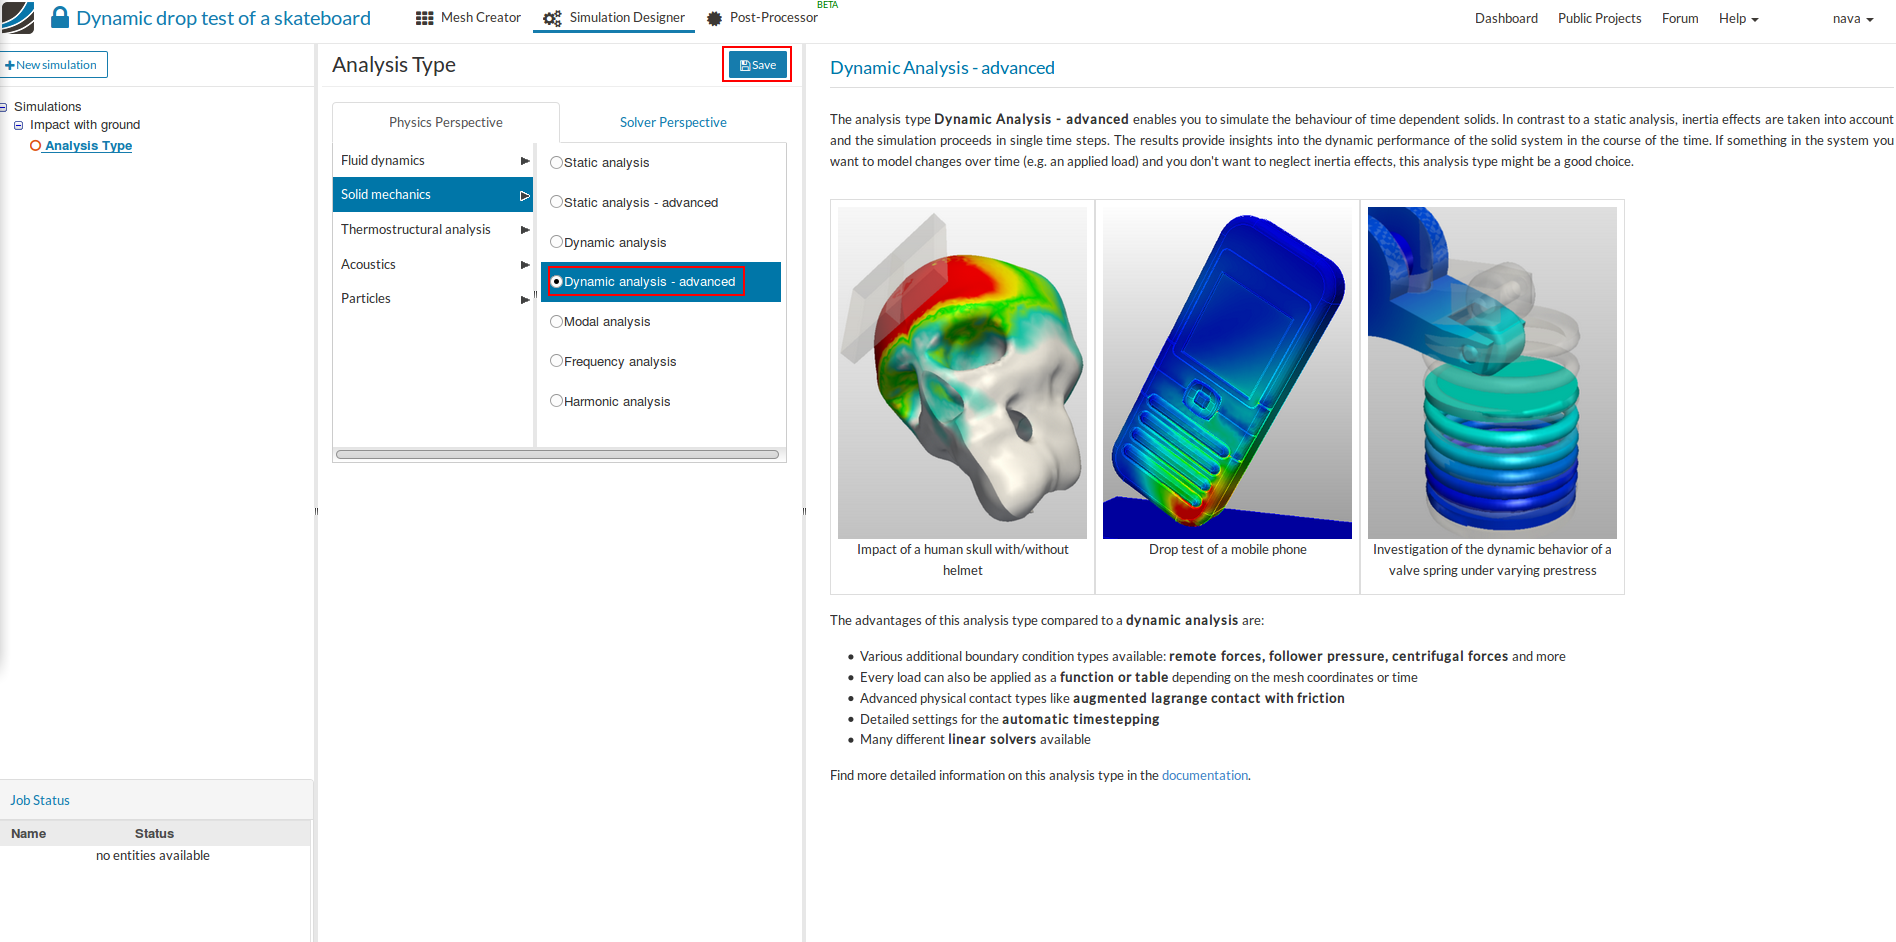Choose Modal analysis option
This screenshot has height=942, width=1896.
pyautogui.click(x=557, y=320)
